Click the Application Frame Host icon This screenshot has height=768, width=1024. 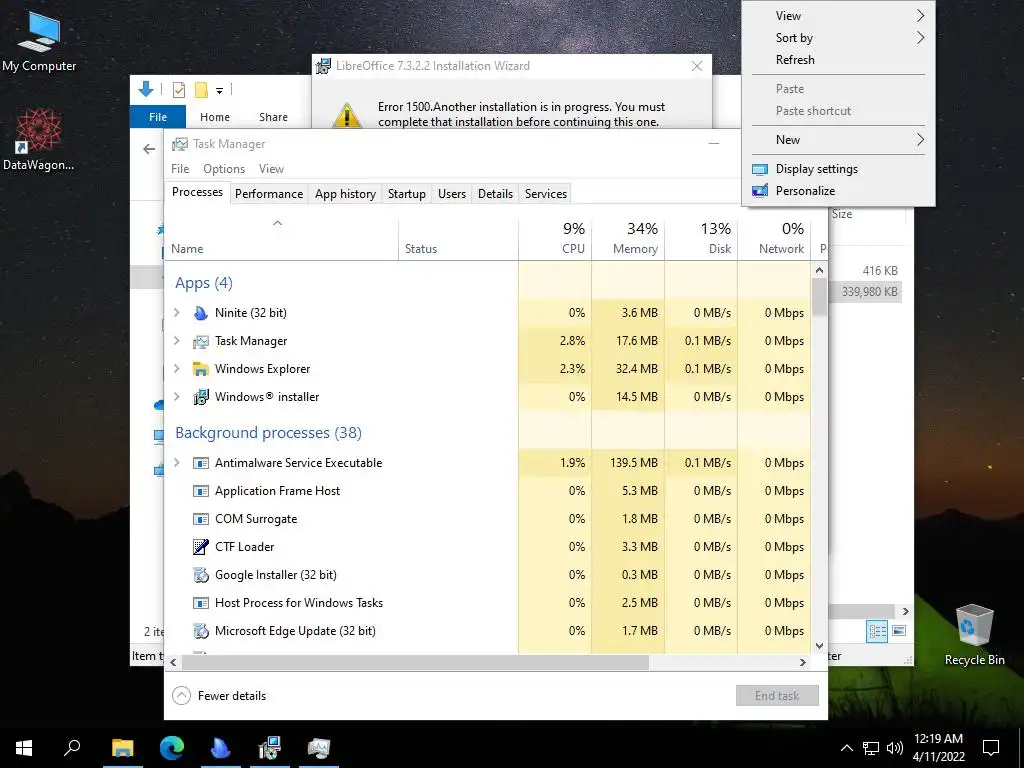coord(200,491)
